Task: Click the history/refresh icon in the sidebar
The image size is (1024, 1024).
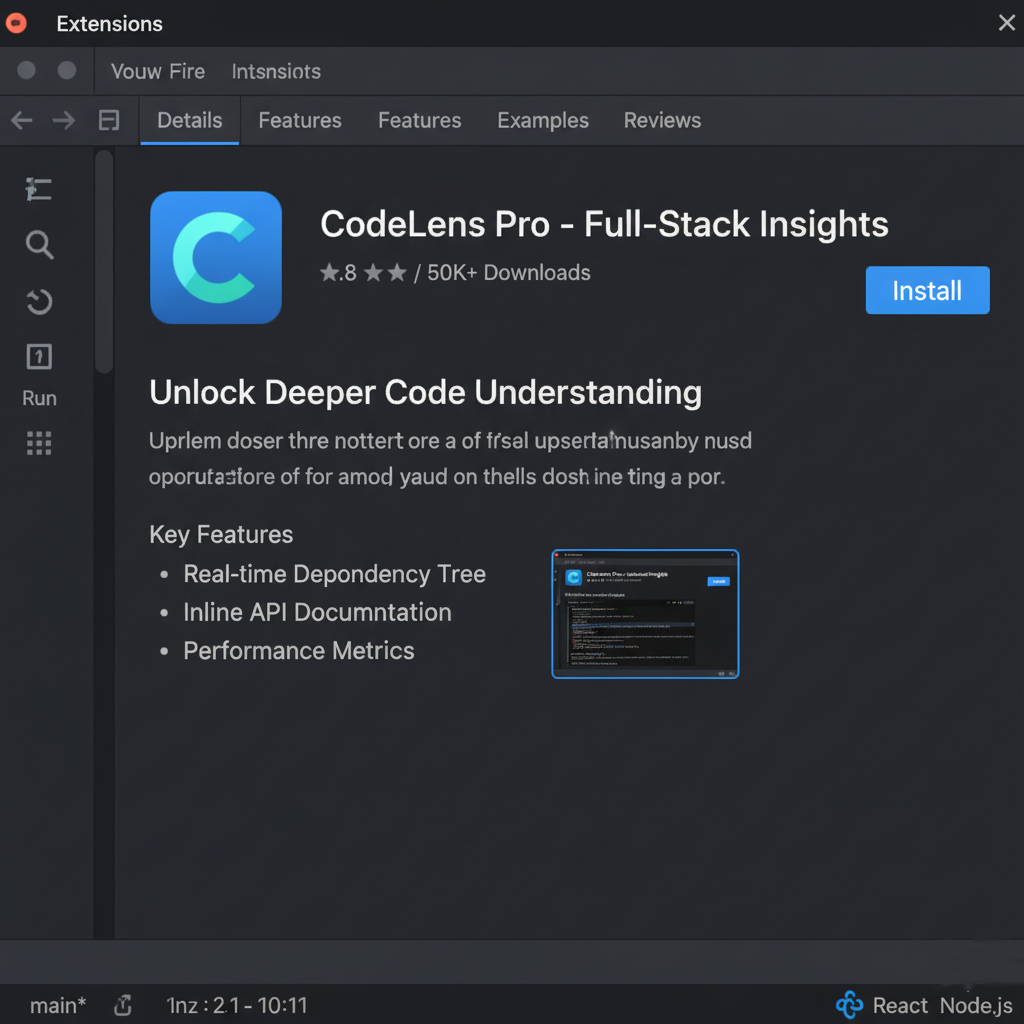Action: click(39, 302)
